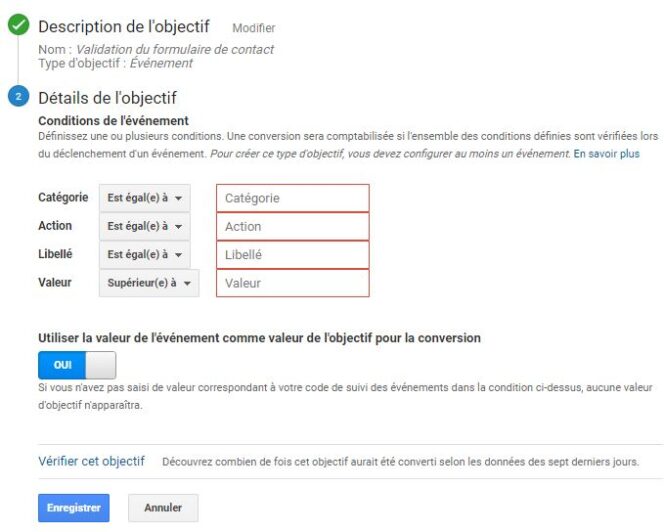The image size is (664, 532).
Task: Click the Annuler button
Action: tap(163, 508)
